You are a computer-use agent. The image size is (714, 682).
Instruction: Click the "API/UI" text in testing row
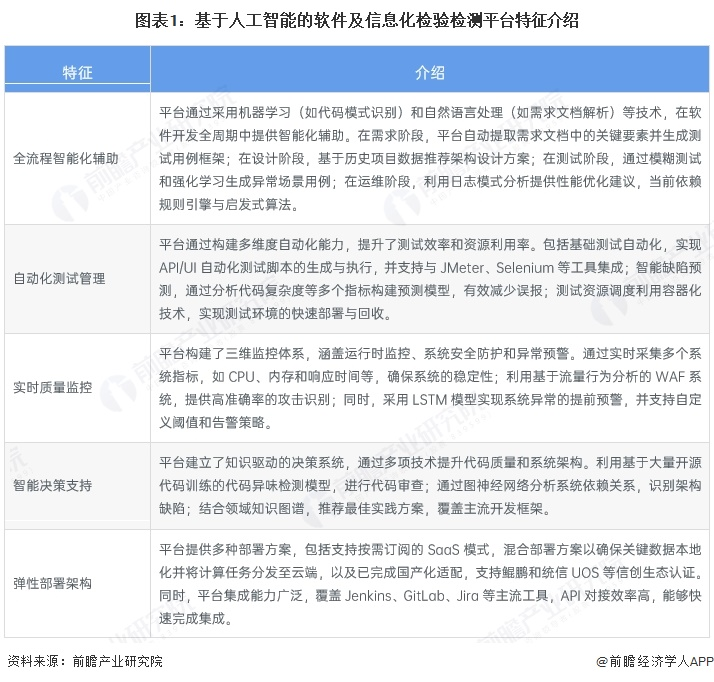click(180, 268)
